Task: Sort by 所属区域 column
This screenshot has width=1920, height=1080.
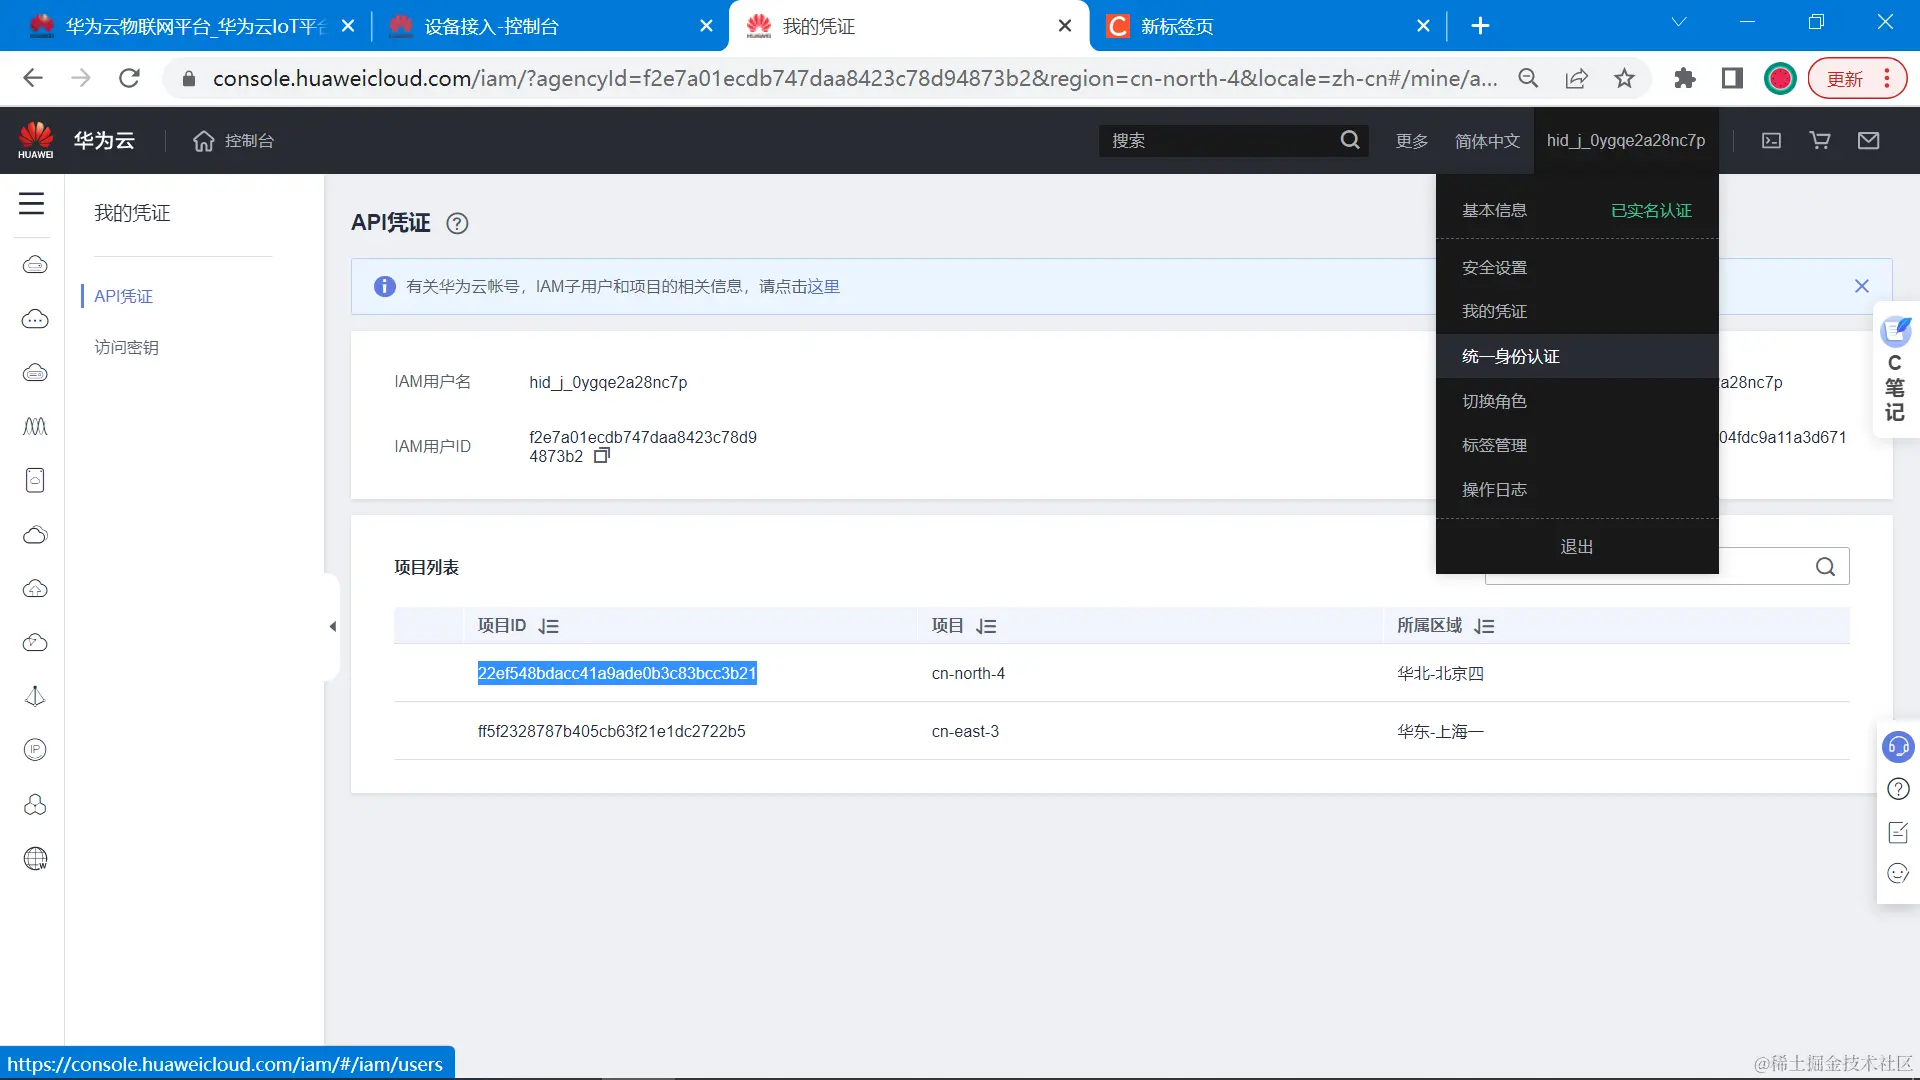Action: click(x=1485, y=626)
